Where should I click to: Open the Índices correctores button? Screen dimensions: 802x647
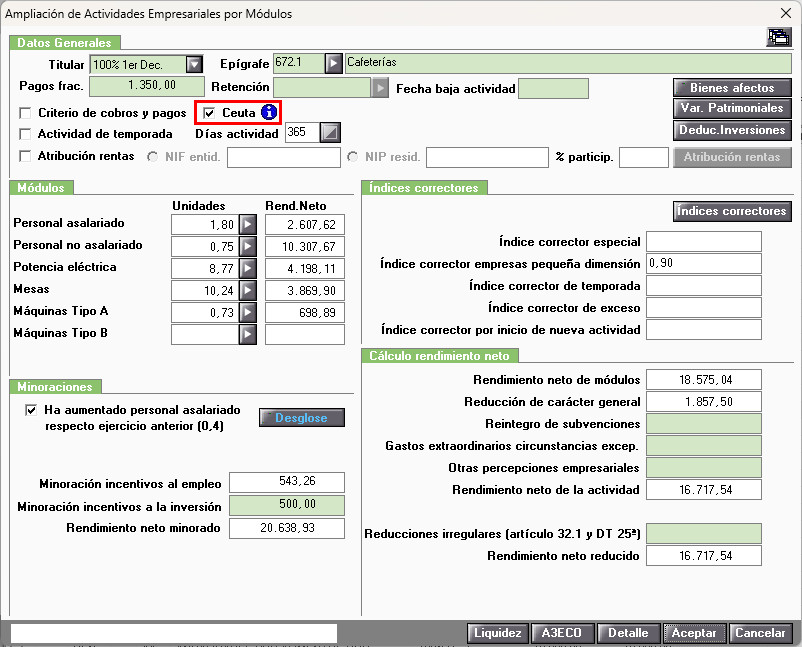[x=732, y=211]
